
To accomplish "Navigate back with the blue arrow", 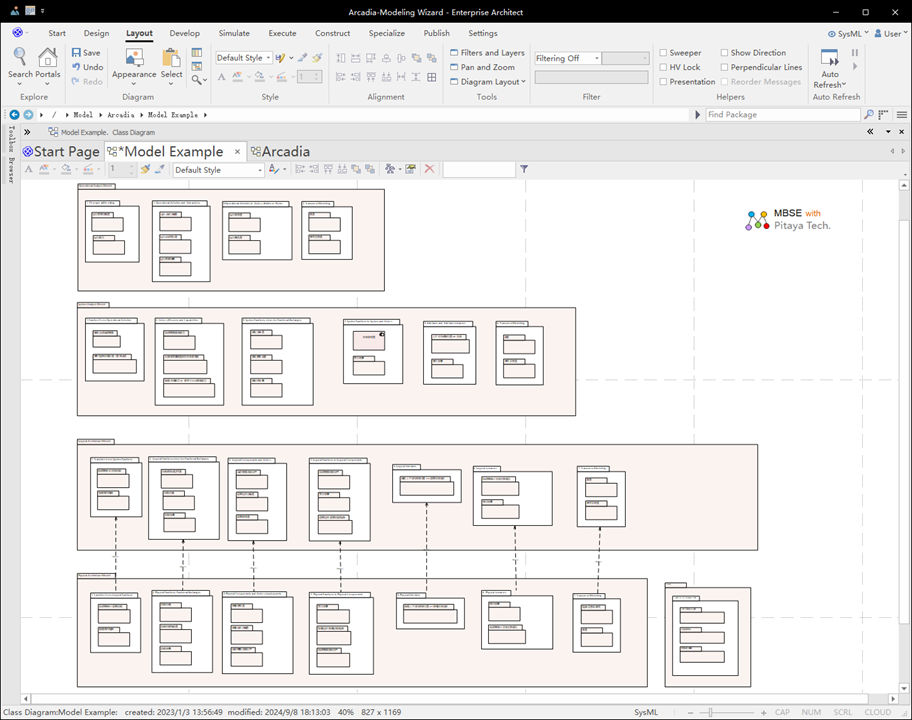I will click(15, 115).
